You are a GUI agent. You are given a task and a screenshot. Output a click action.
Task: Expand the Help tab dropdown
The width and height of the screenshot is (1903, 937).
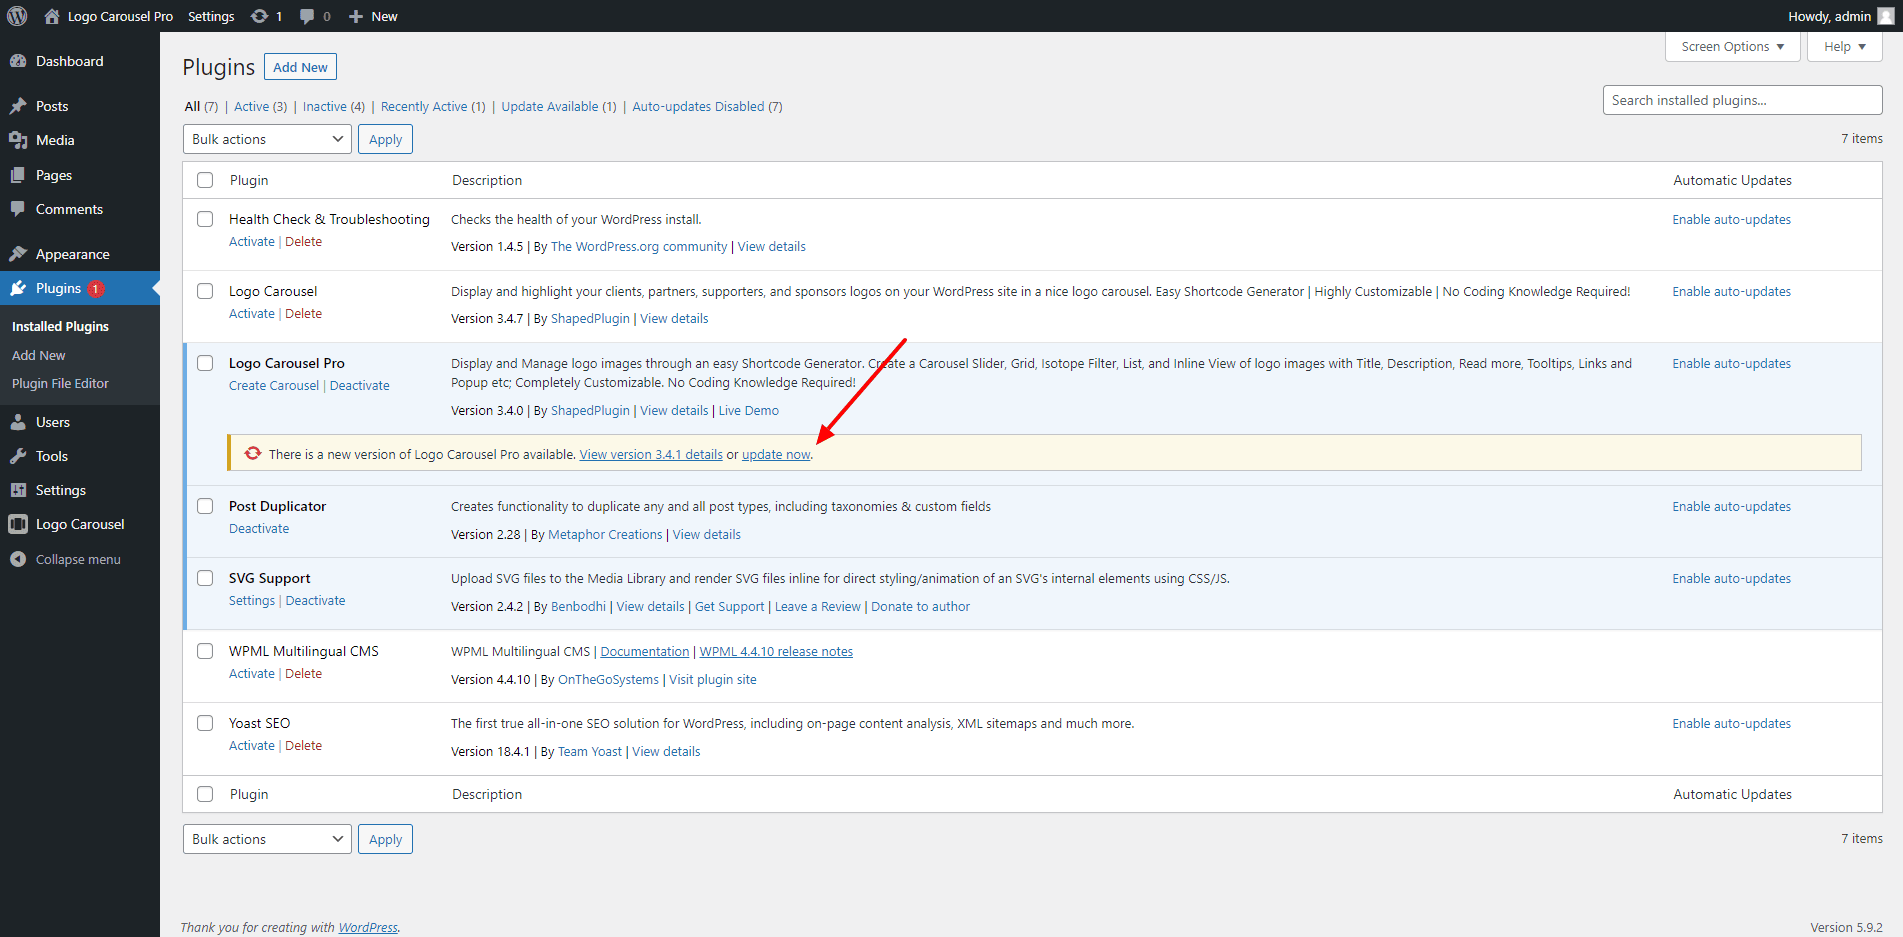[x=1844, y=47]
